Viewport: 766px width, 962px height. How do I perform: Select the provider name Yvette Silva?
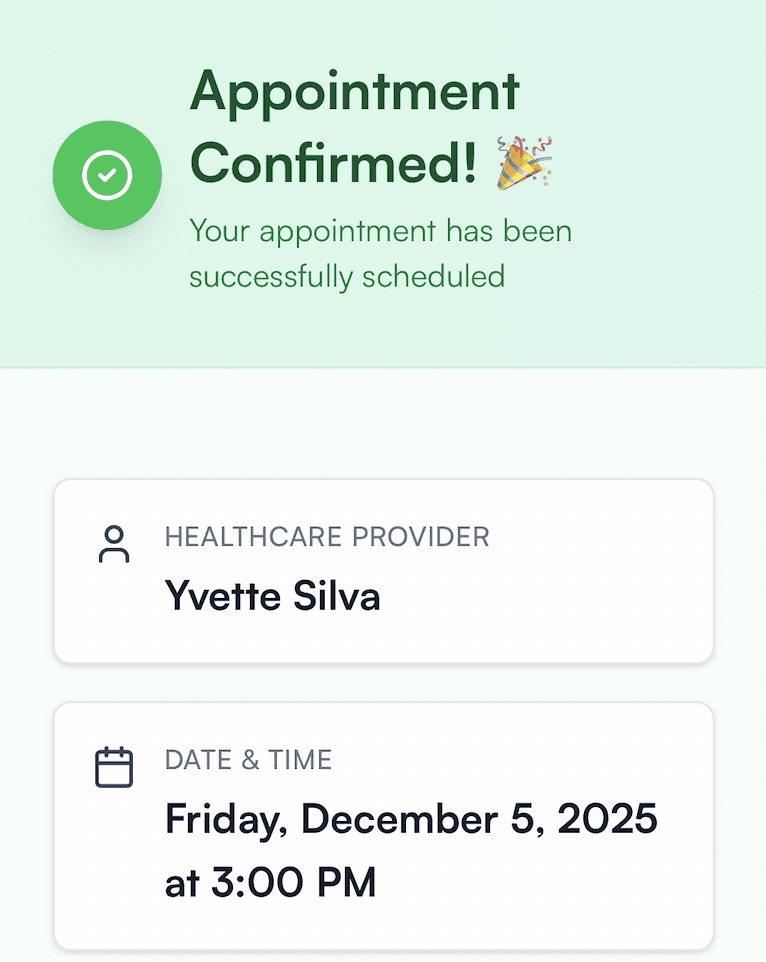(x=272, y=596)
